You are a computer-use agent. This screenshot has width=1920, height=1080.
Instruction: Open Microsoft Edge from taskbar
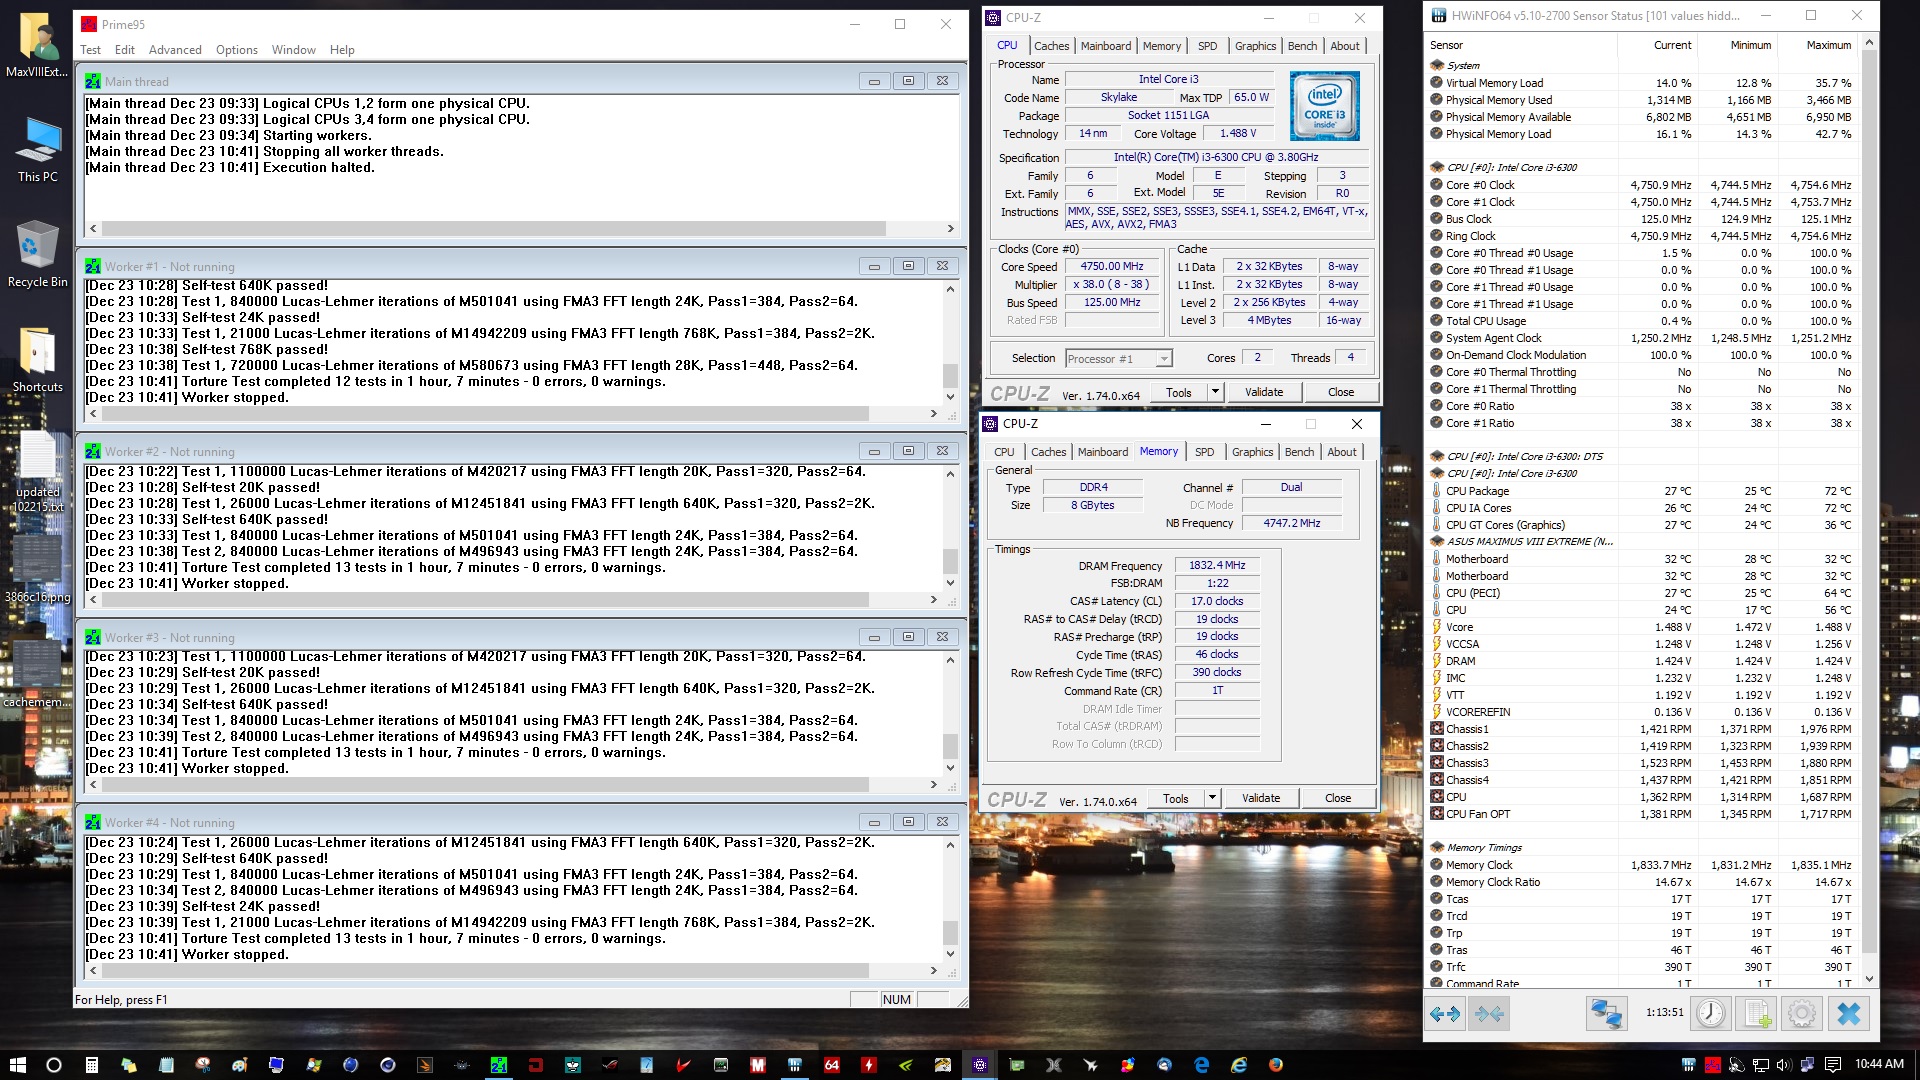(1202, 1065)
